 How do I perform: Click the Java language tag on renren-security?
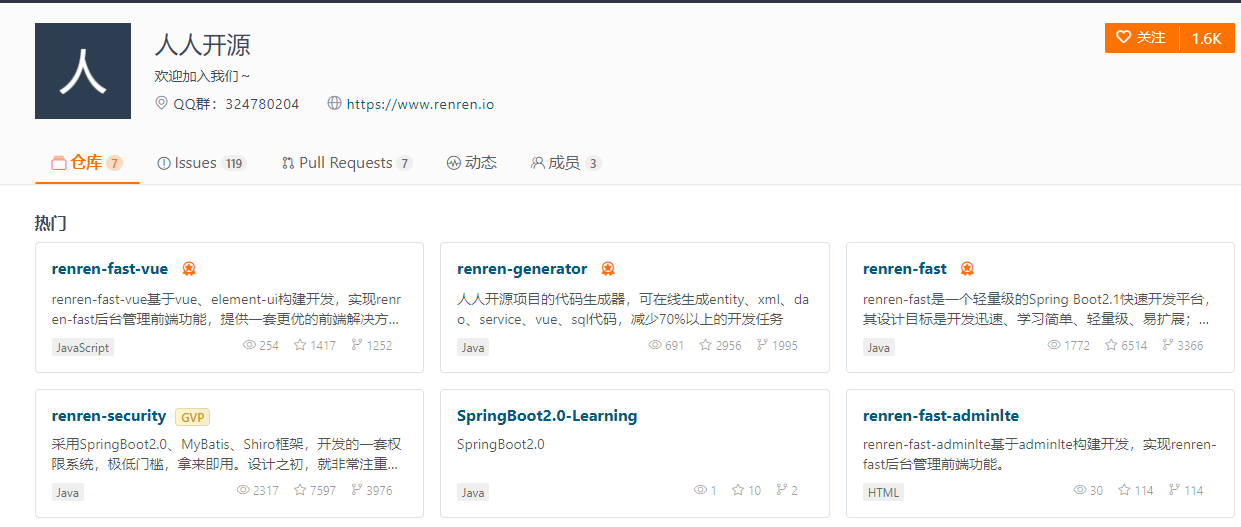[x=68, y=492]
